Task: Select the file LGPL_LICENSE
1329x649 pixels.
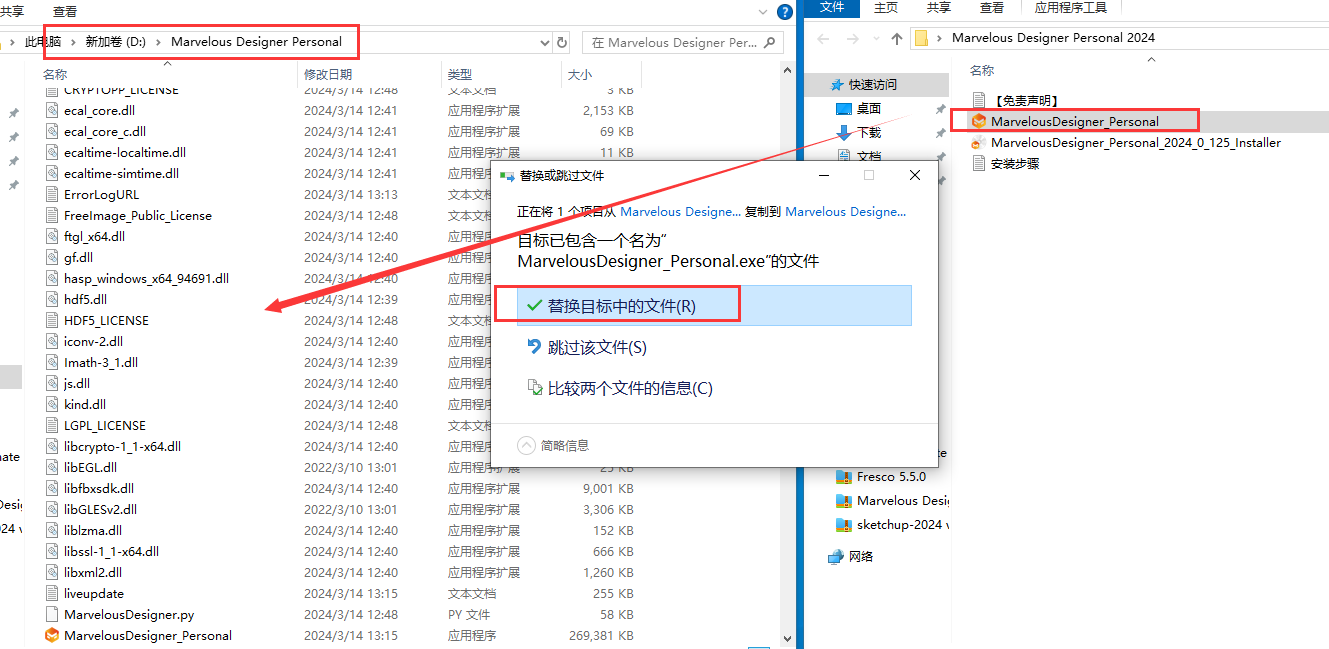Action: (x=105, y=425)
